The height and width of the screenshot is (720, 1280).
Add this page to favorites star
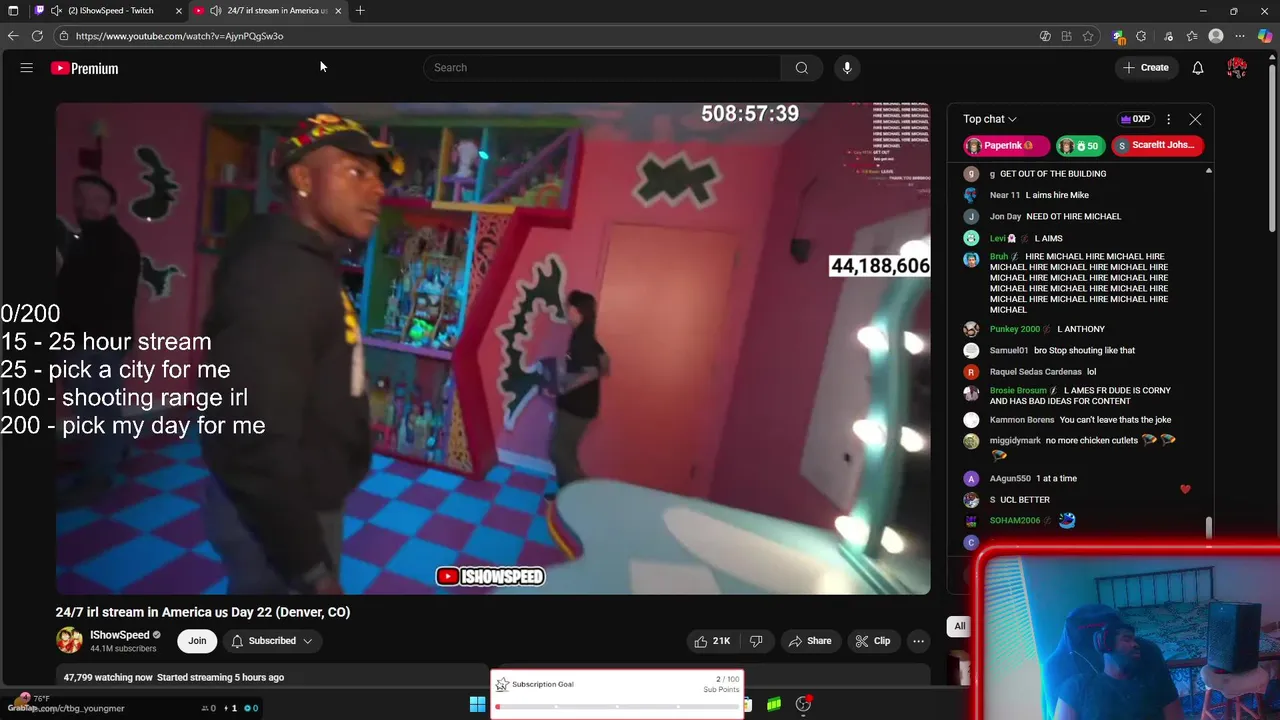tap(1088, 36)
